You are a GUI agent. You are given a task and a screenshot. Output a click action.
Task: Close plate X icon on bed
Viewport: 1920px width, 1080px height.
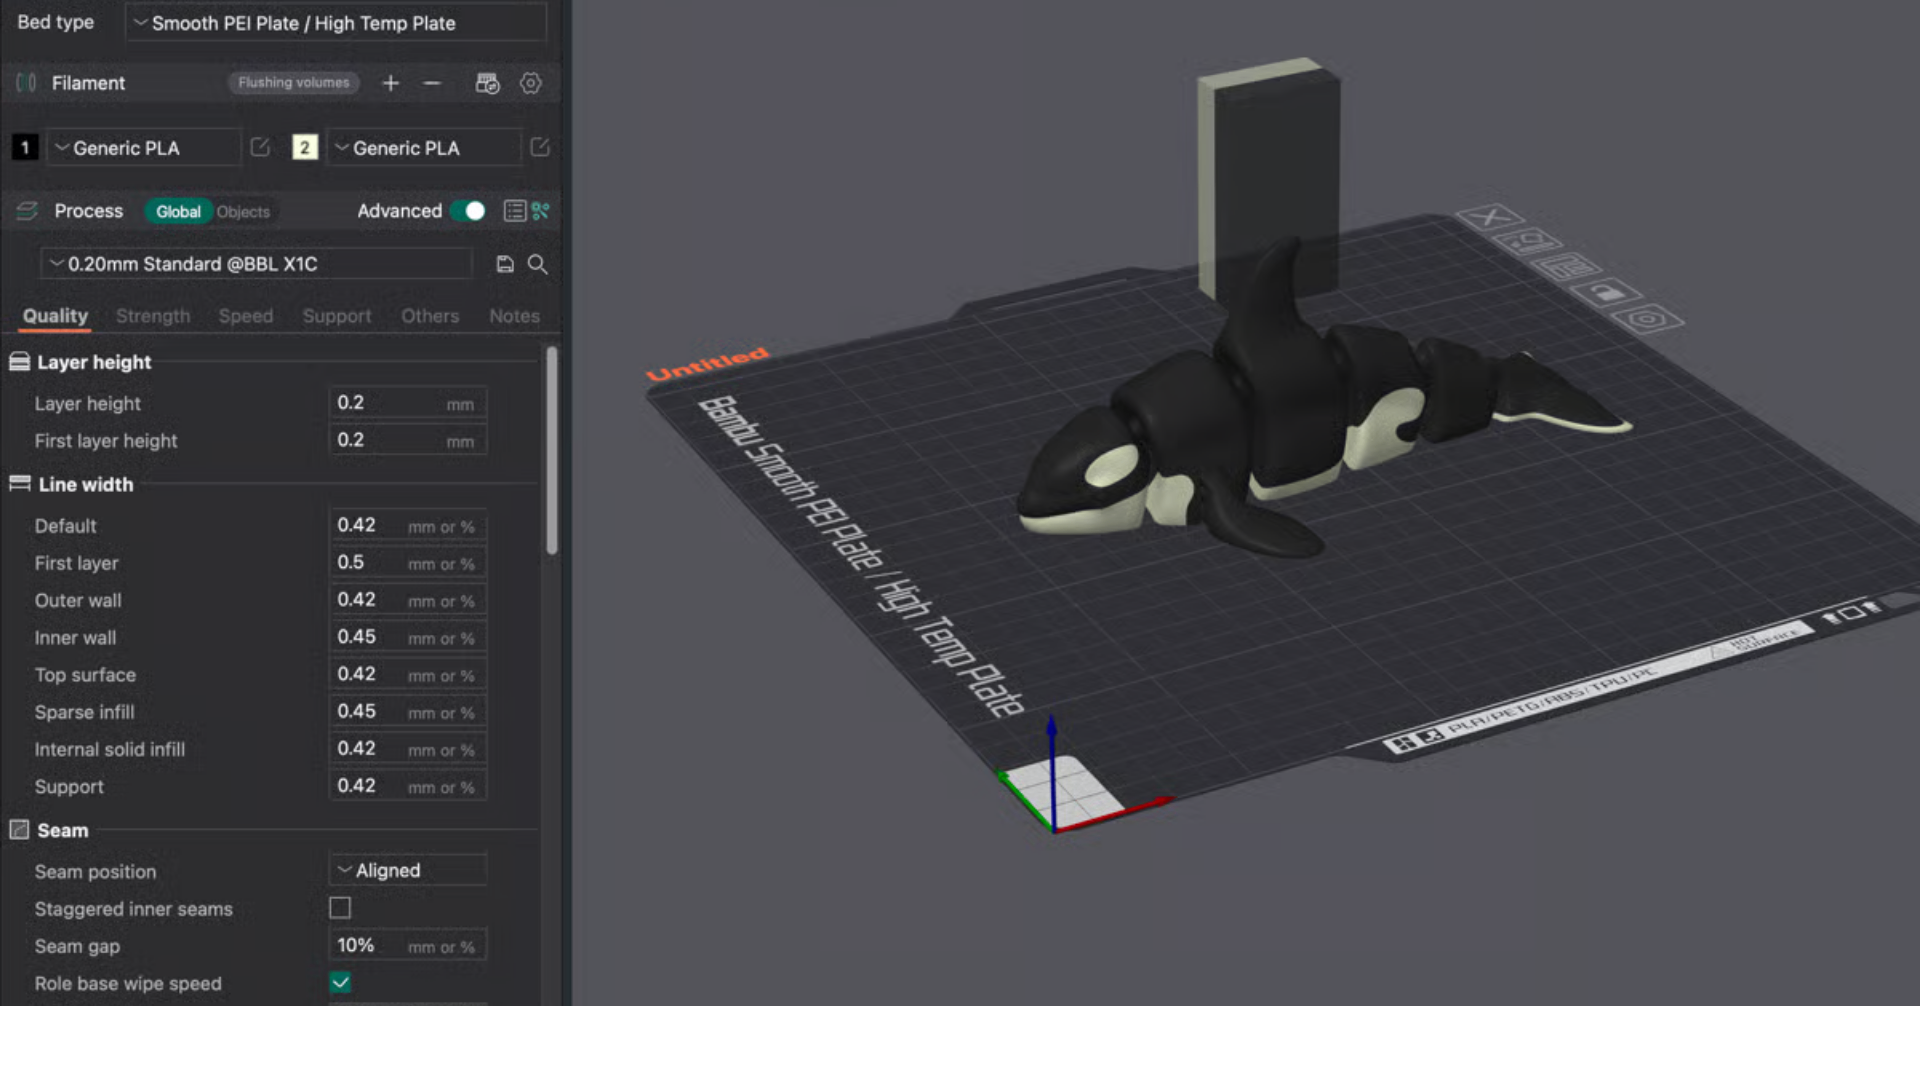point(1490,216)
